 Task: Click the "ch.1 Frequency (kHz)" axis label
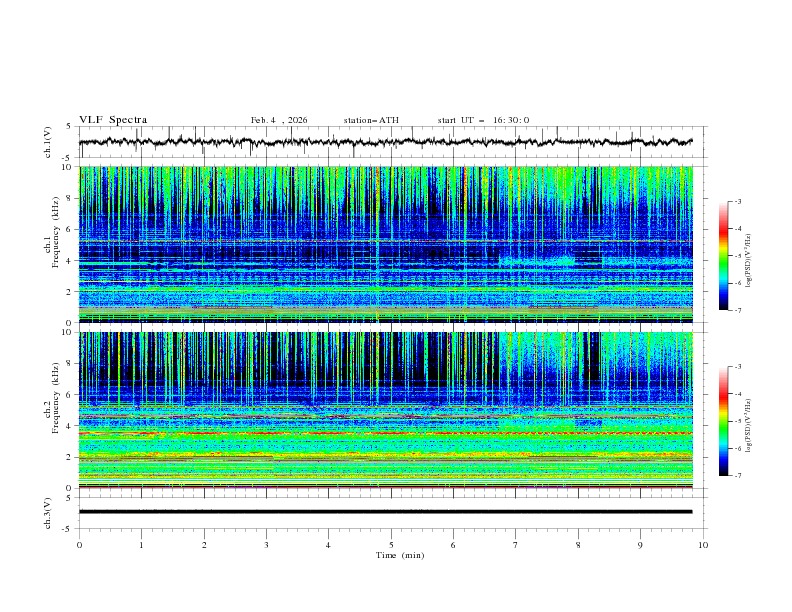52,233
